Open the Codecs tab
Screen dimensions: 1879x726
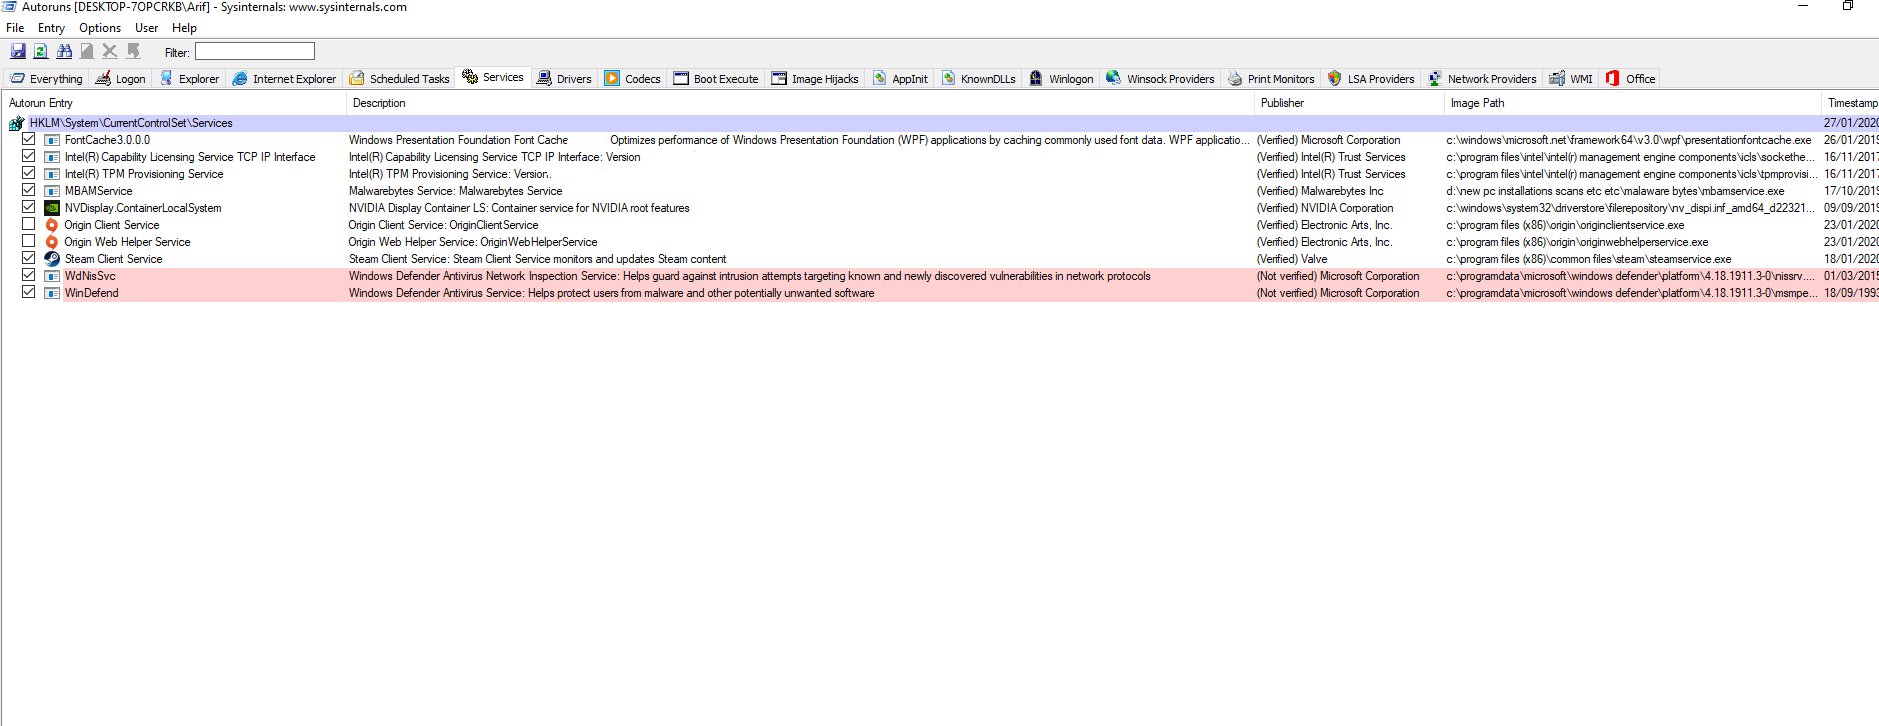633,79
